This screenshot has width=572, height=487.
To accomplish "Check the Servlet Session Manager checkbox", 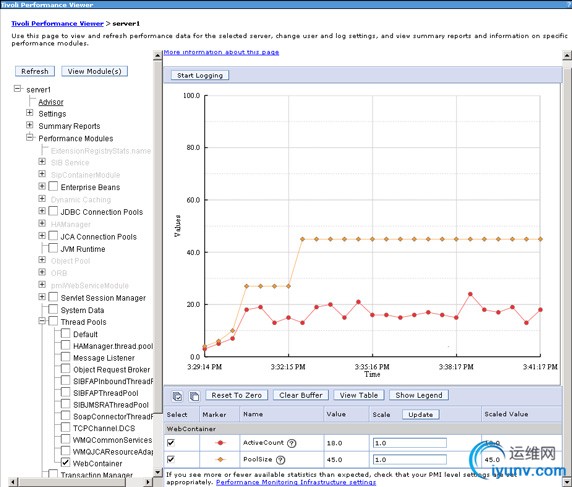I will [x=53, y=297].
